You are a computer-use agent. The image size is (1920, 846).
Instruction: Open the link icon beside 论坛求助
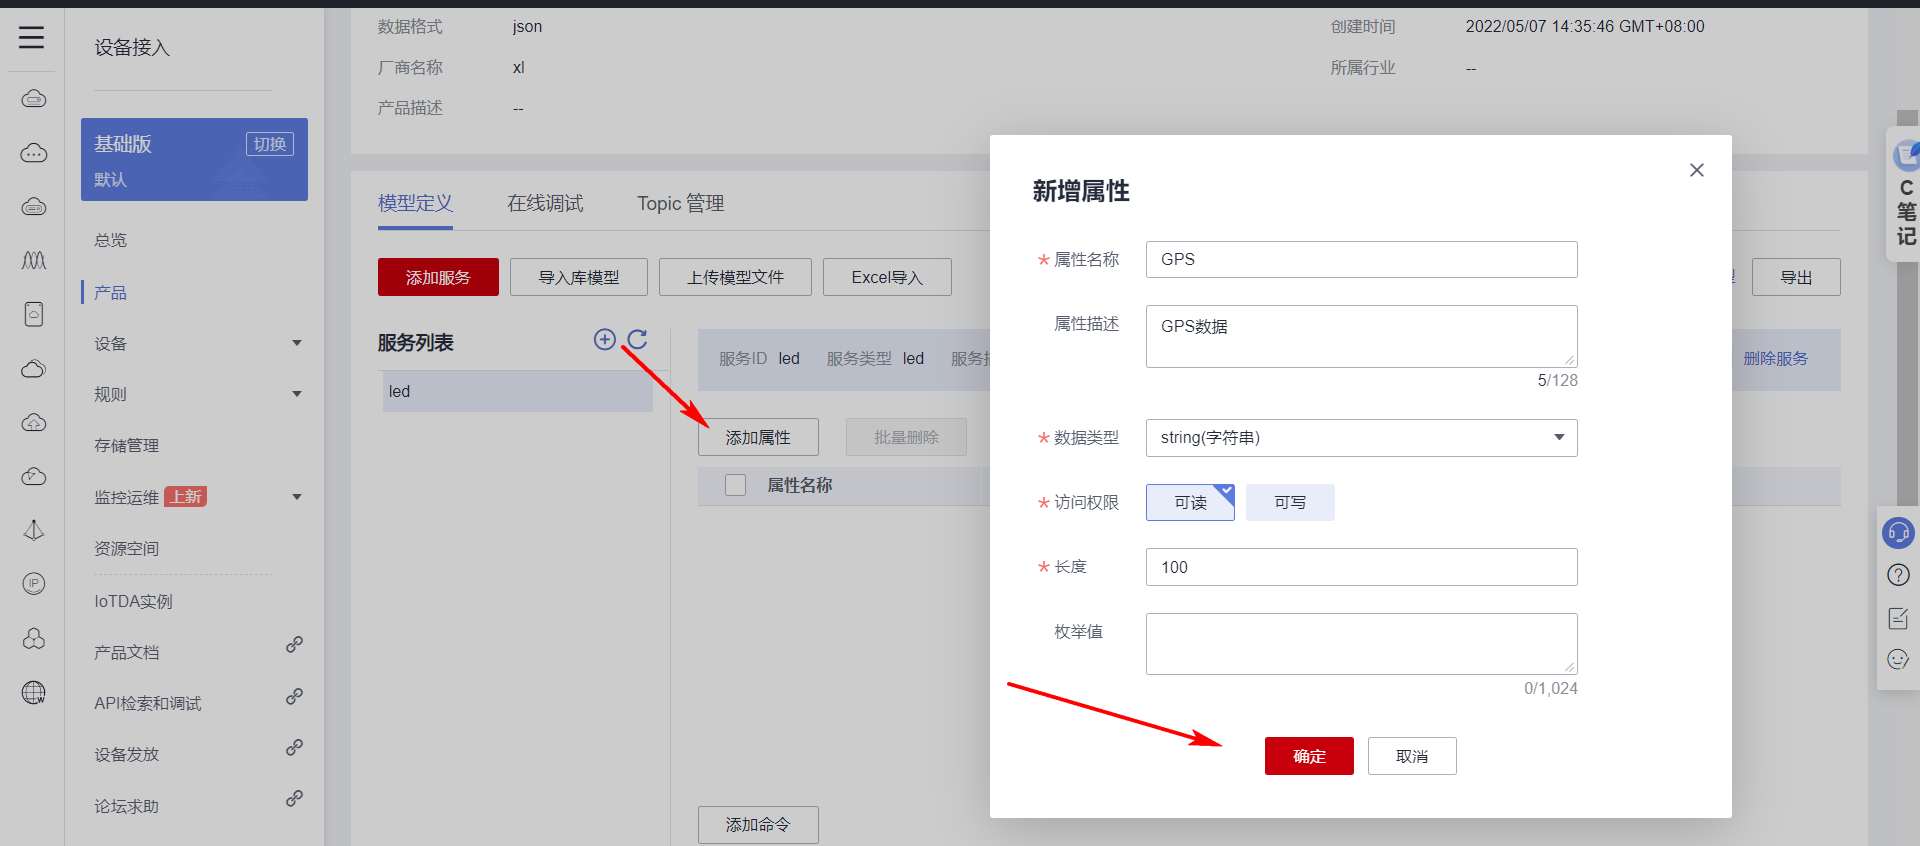(294, 799)
